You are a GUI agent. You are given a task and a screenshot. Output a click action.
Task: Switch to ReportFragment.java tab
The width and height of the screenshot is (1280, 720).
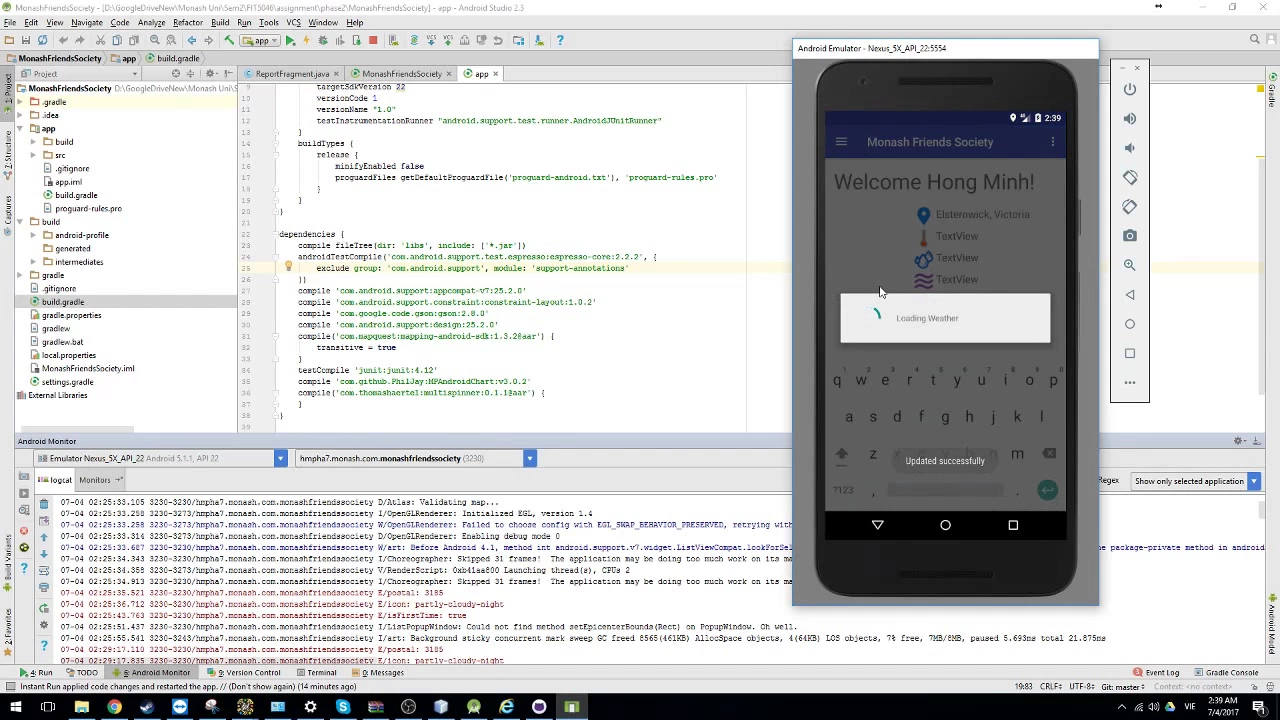(291, 74)
